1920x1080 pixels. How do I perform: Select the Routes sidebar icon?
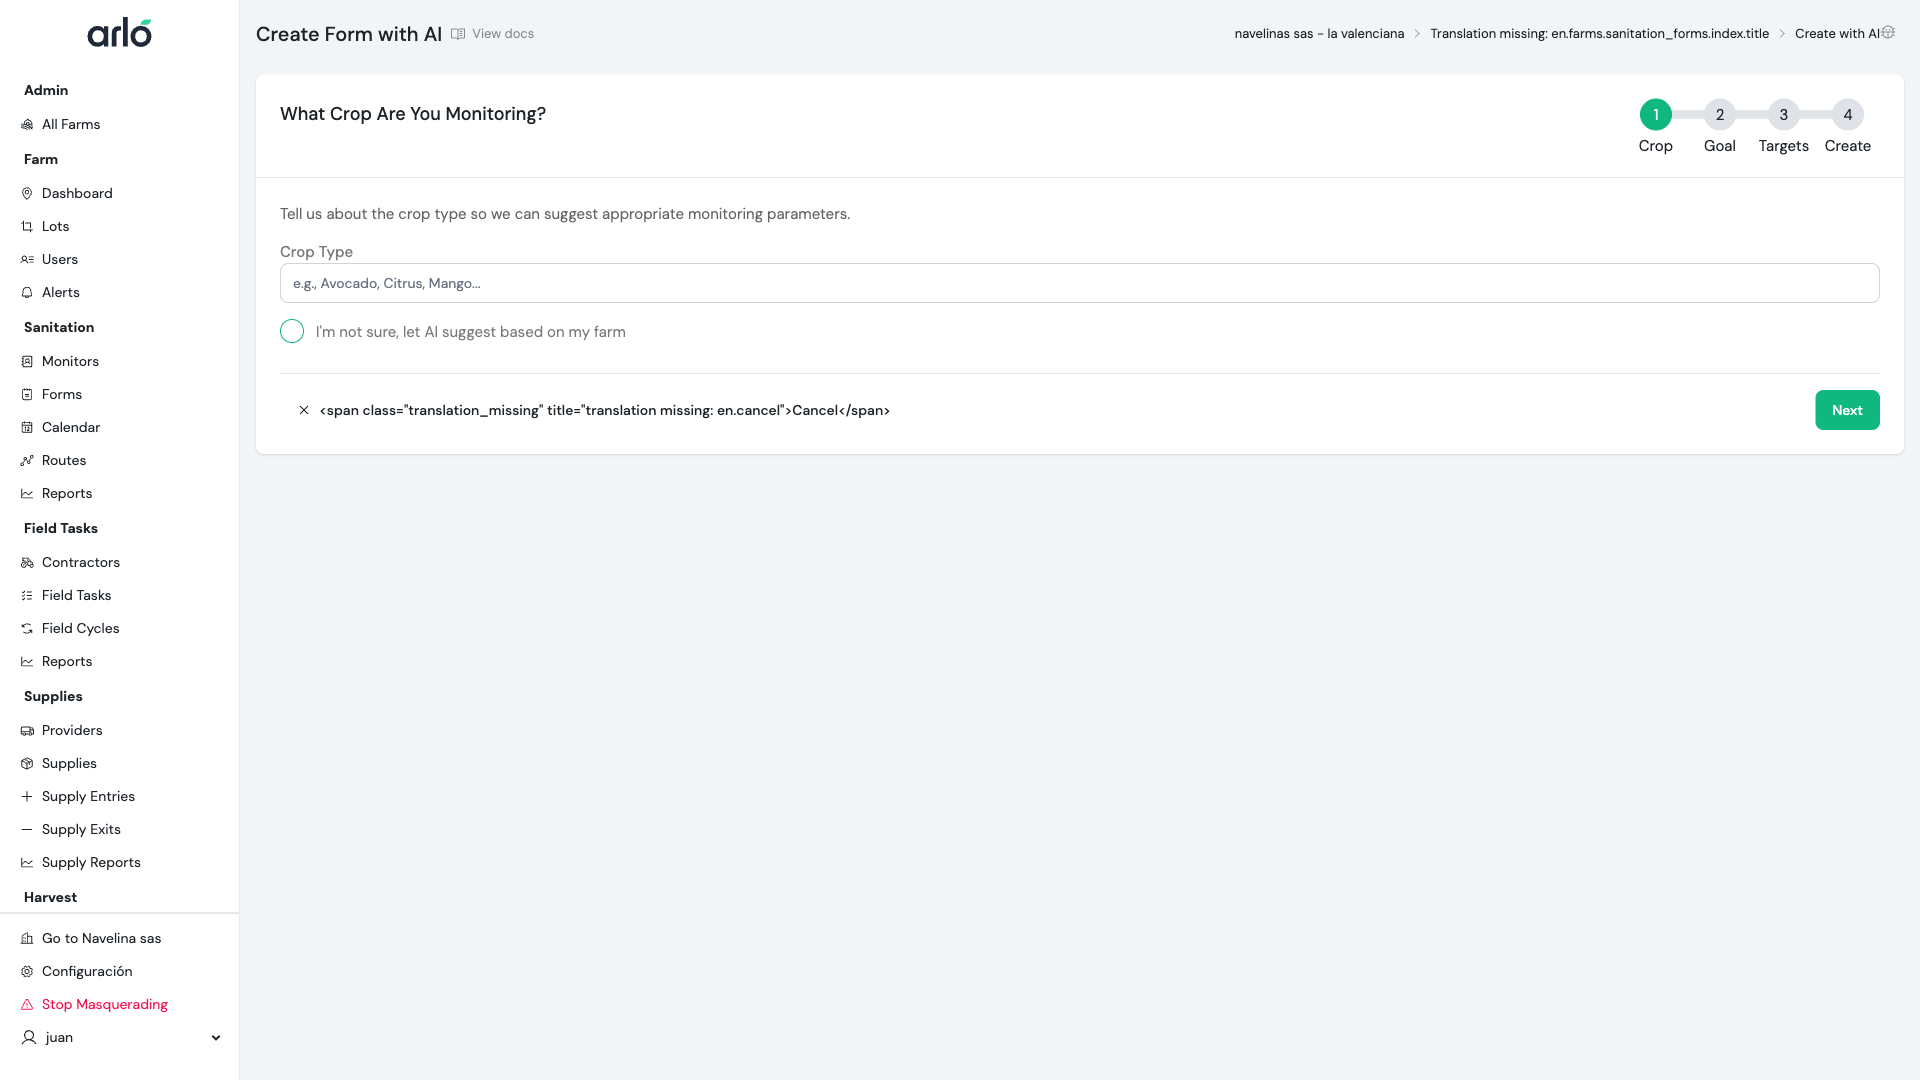[27, 460]
